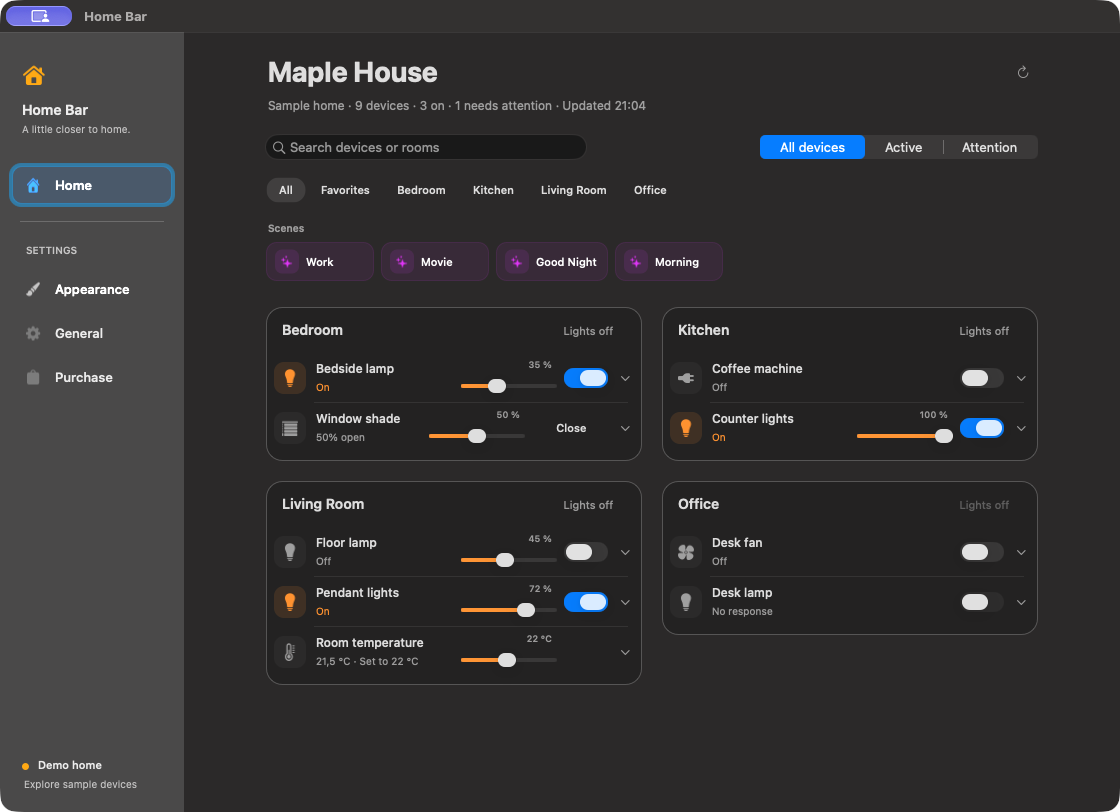Expand Room temperature details chevron

click(x=625, y=653)
